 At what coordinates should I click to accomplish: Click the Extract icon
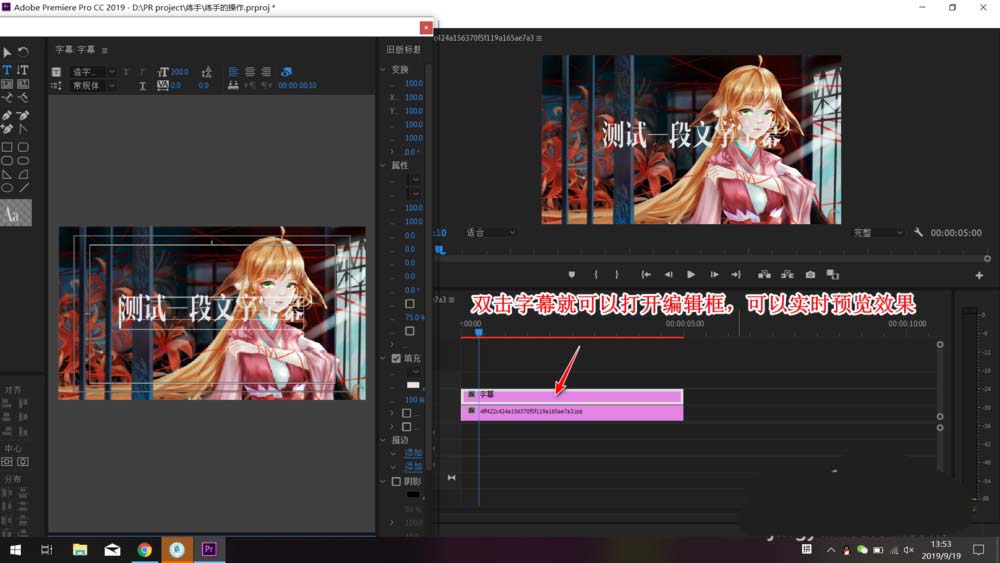click(x=788, y=274)
